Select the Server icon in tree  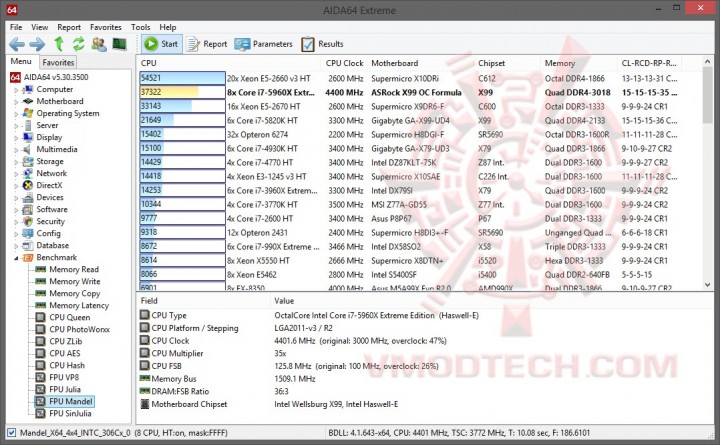point(28,125)
